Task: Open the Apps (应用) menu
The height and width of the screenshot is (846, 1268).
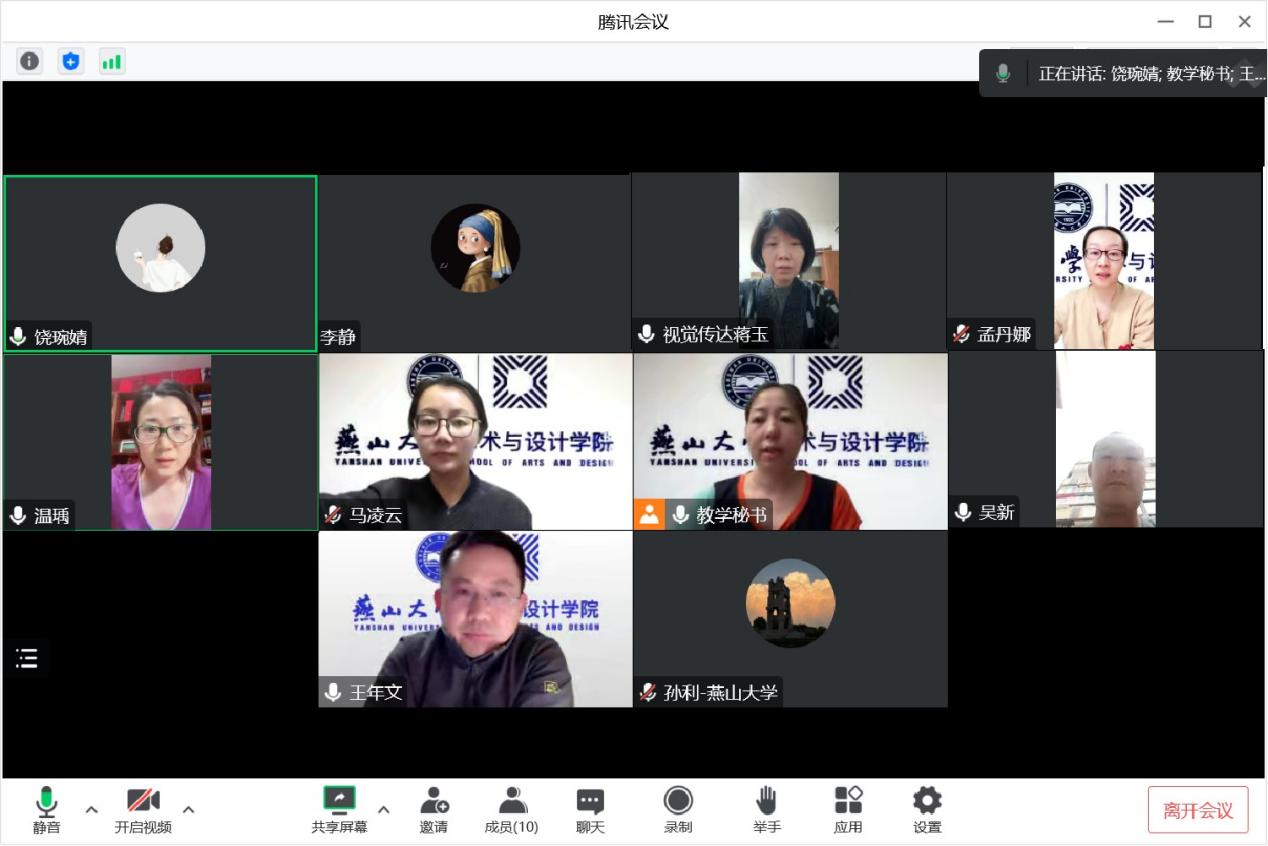Action: coord(848,809)
